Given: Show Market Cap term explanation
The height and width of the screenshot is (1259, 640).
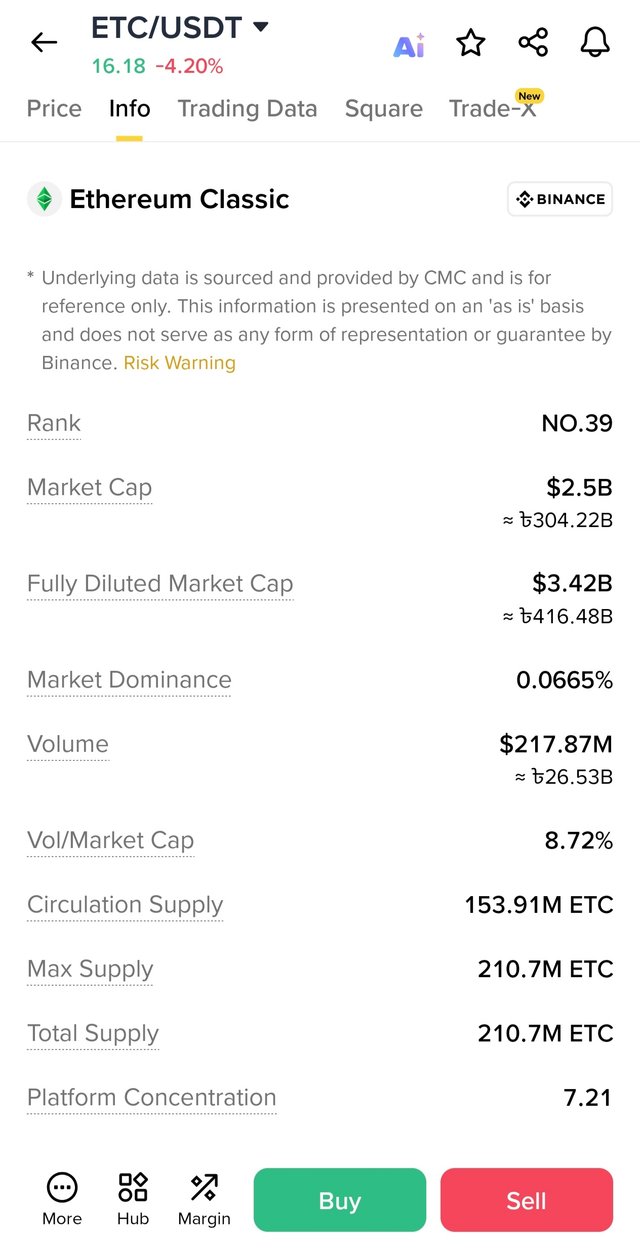Looking at the screenshot, I should click(x=89, y=488).
